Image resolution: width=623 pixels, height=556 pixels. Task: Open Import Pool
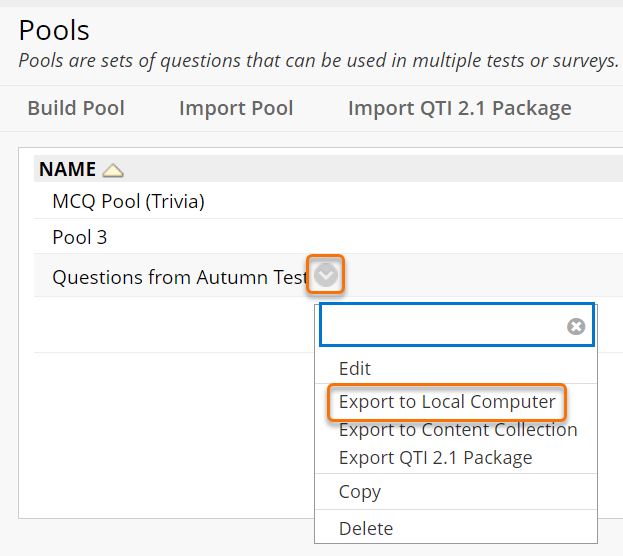point(236,108)
